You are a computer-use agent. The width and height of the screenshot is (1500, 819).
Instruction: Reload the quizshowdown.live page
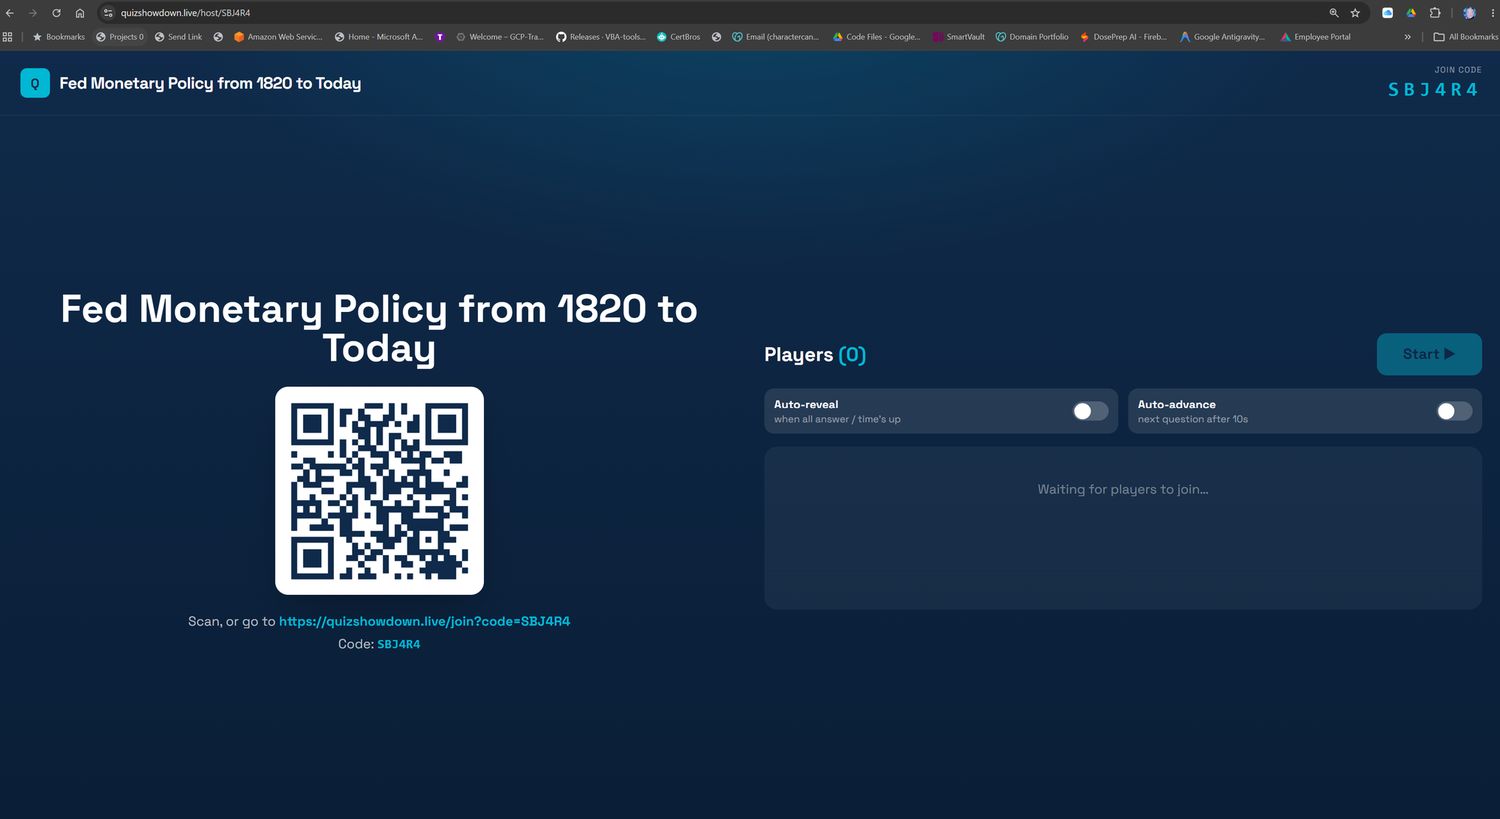click(56, 13)
